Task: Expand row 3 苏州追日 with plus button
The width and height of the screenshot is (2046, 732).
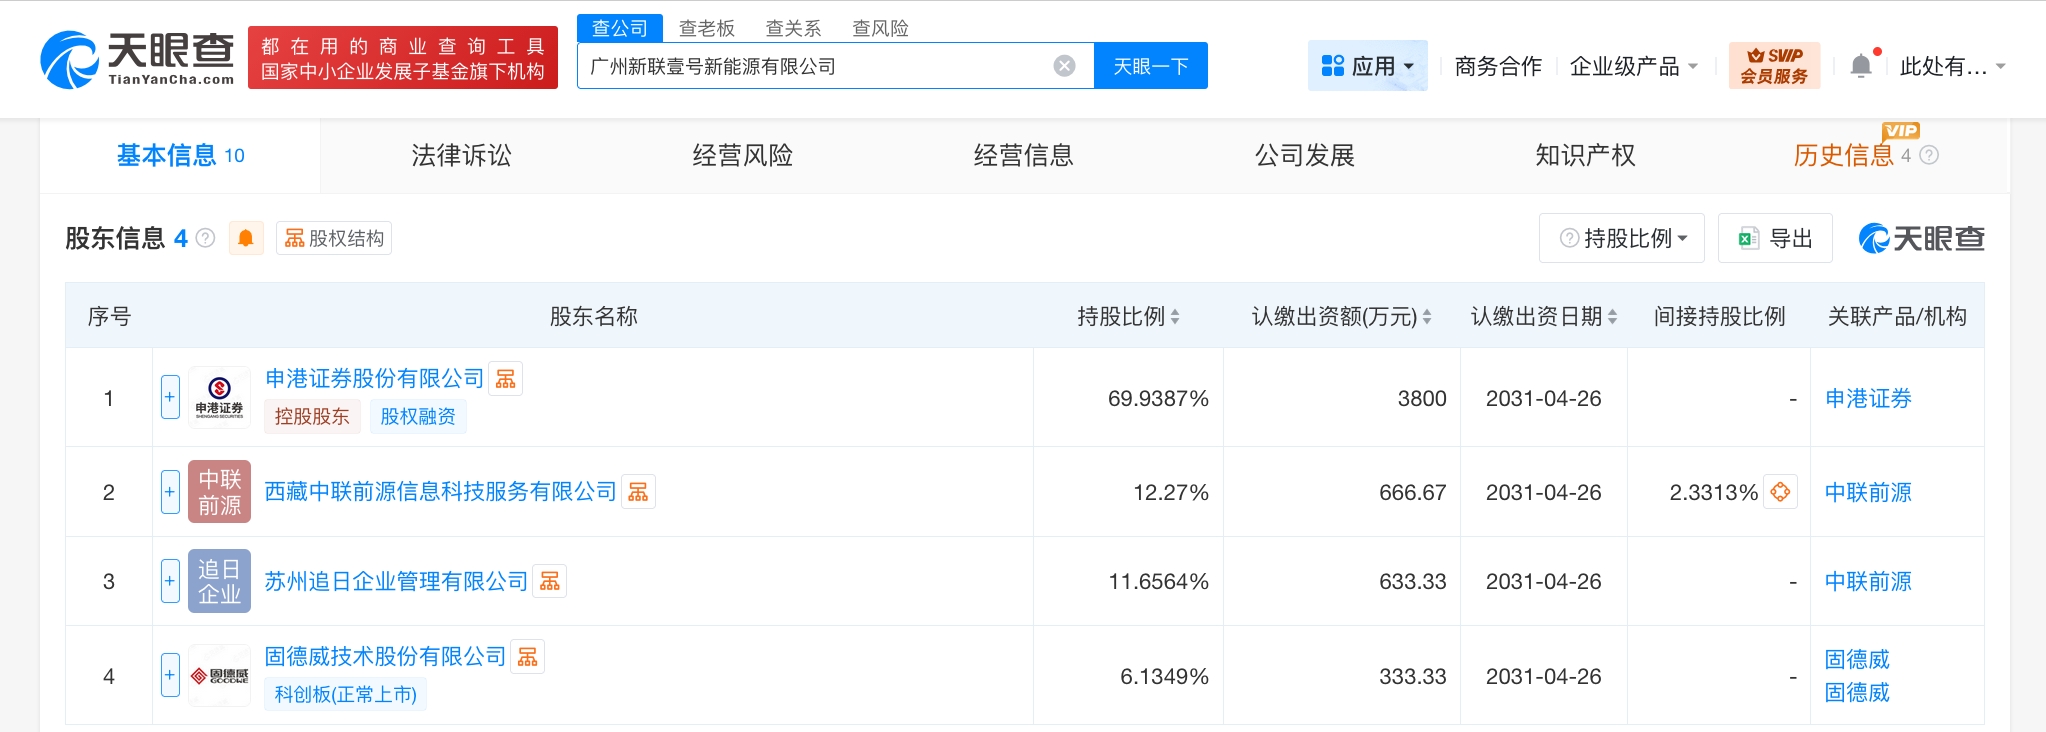Action: [170, 581]
